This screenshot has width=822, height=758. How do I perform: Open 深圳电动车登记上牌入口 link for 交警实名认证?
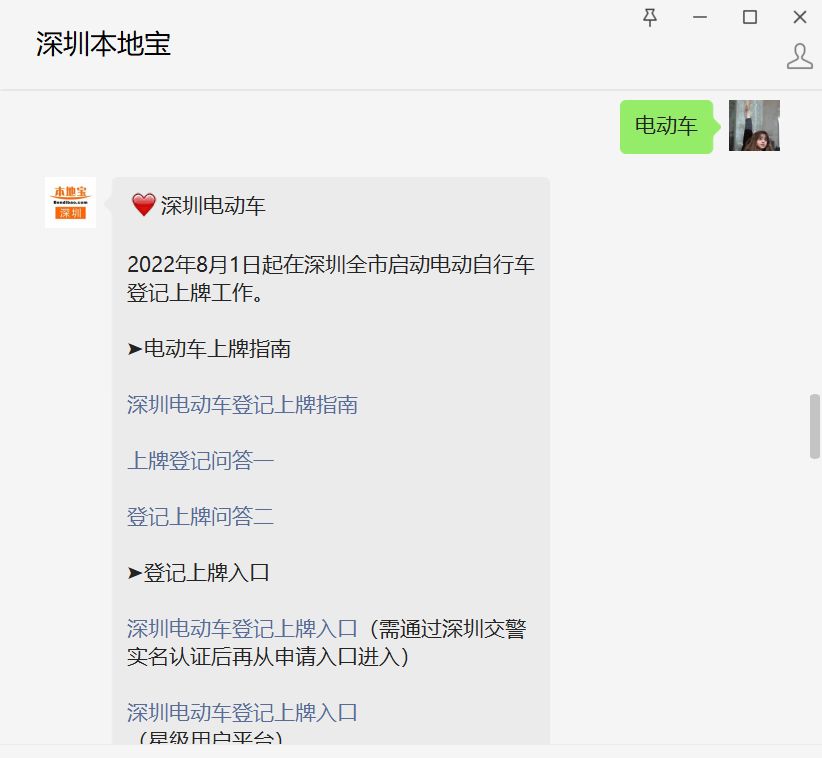tap(242, 629)
